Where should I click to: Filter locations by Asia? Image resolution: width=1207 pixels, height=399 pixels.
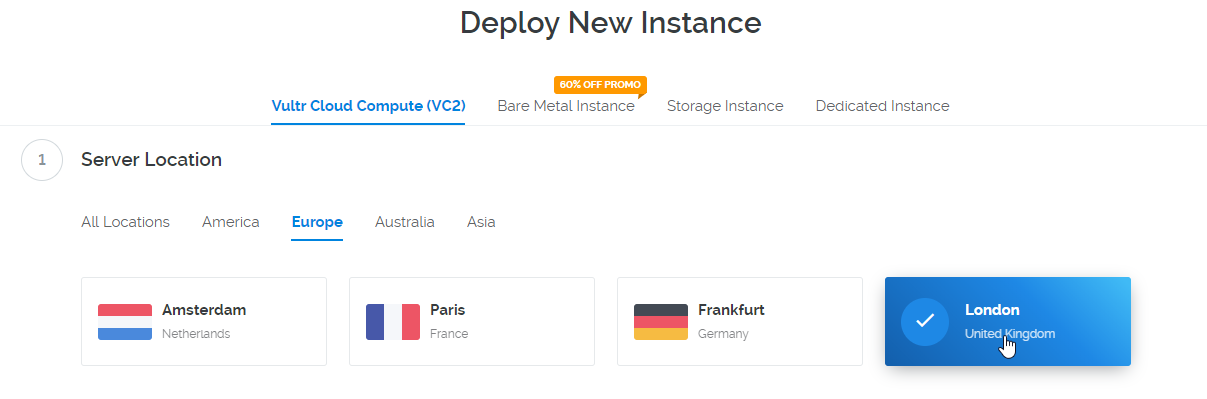click(481, 222)
